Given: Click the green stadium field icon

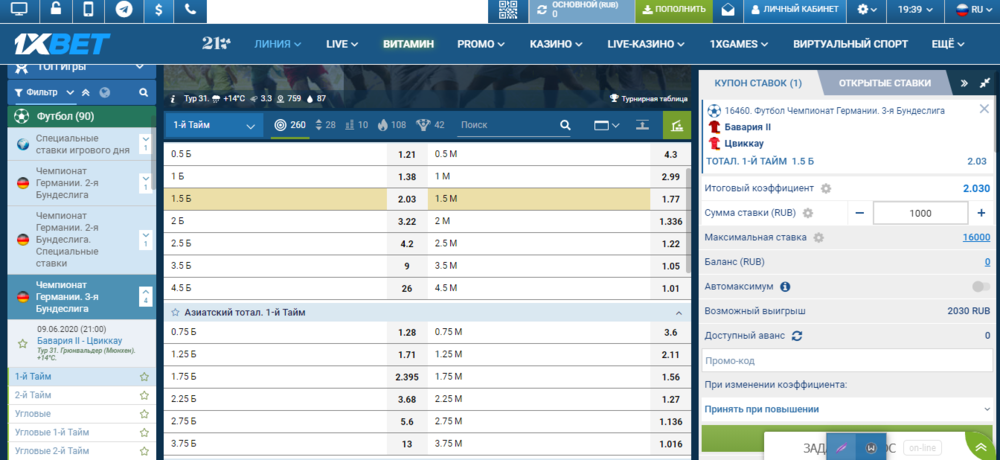Looking at the screenshot, I should point(677,125).
